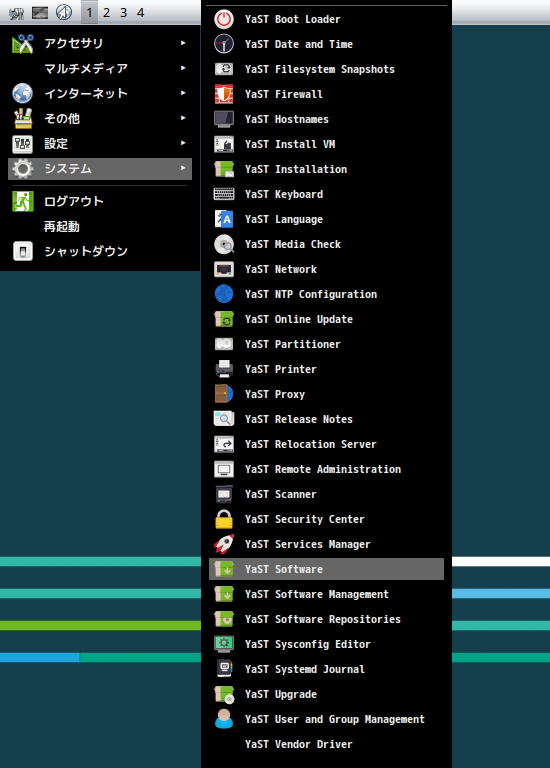
Task: Expand the 設定 submenu arrow
Action: (x=183, y=143)
